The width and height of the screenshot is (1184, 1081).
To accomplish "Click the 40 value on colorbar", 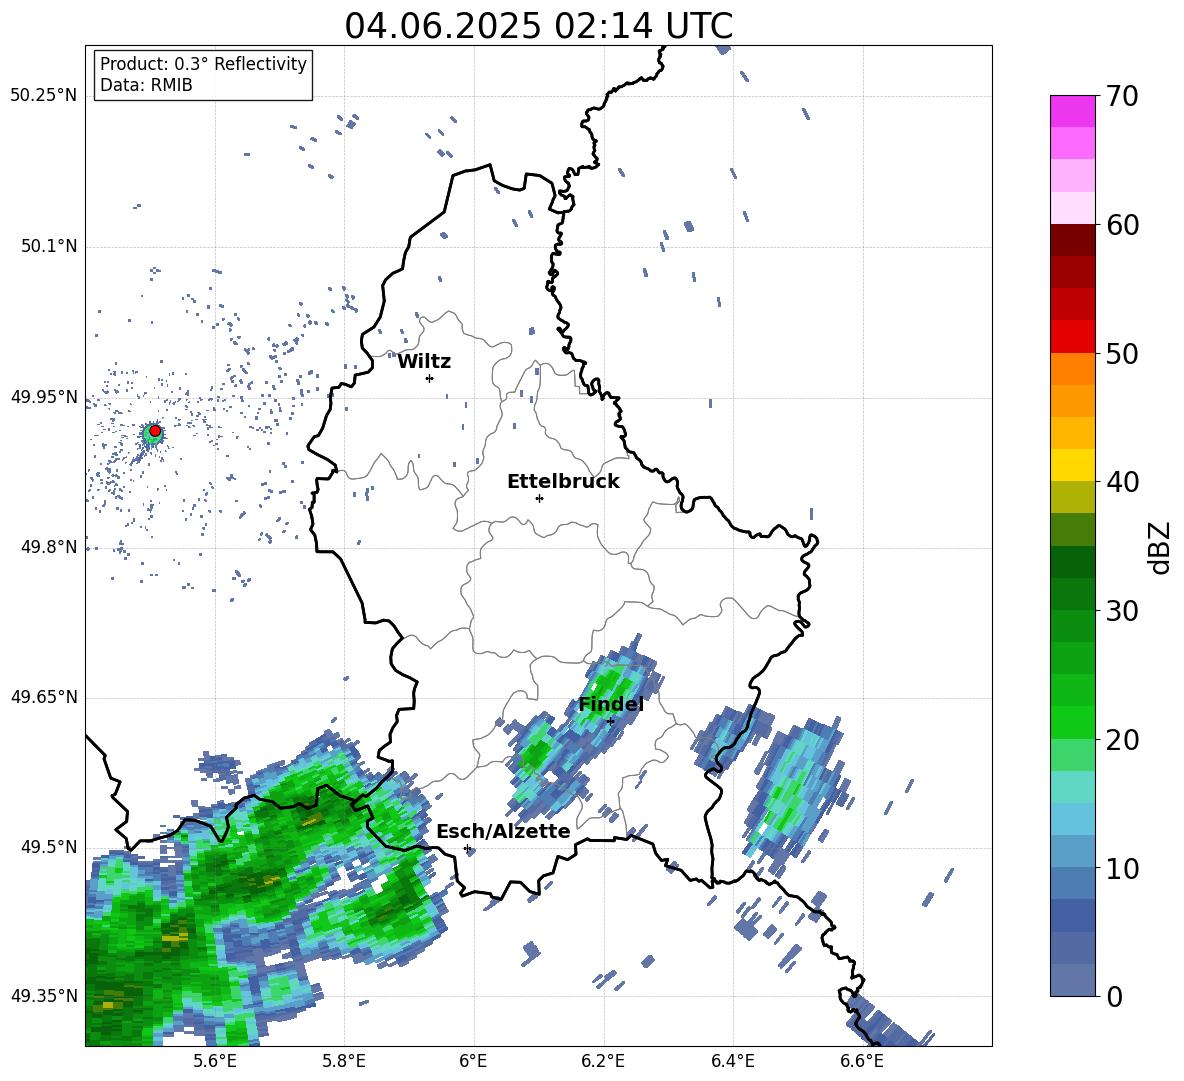I will point(1122,482).
